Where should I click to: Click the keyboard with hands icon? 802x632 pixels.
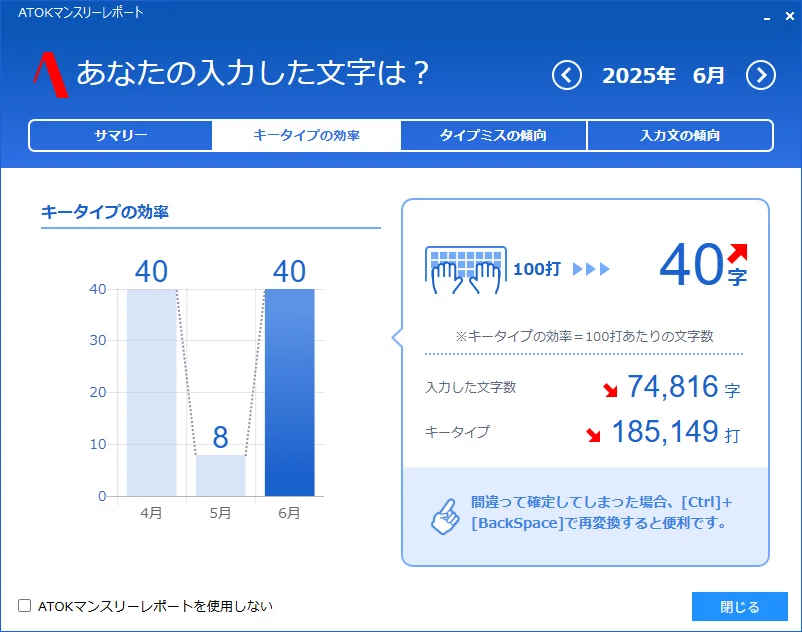coord(465,269)
